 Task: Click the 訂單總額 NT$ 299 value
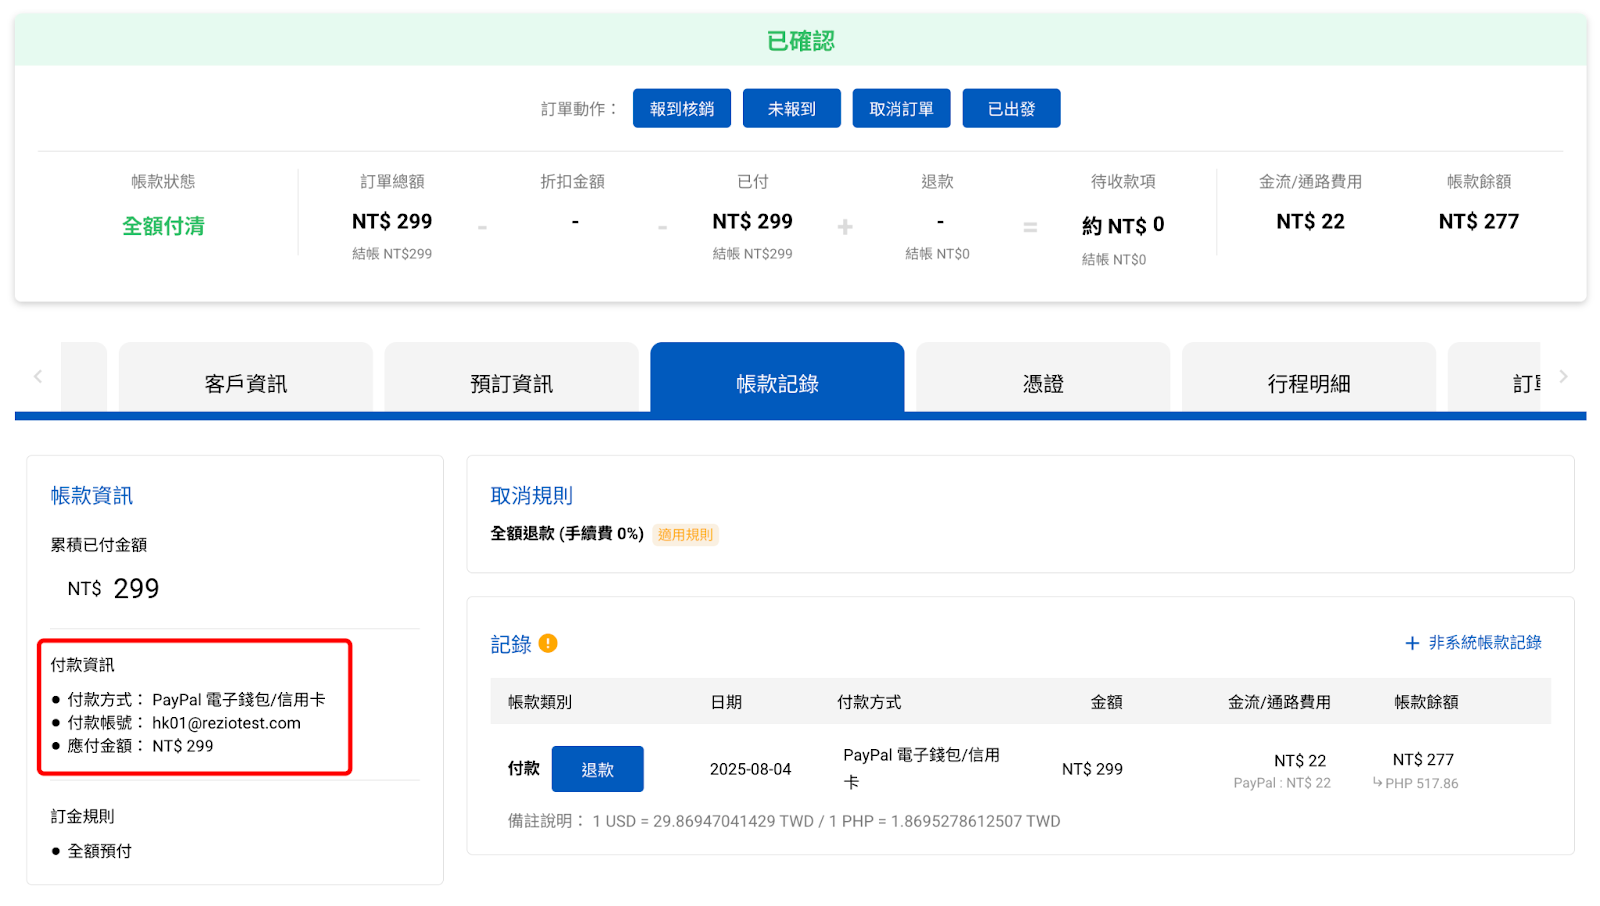pyautogui.click(x=392, y=222)
